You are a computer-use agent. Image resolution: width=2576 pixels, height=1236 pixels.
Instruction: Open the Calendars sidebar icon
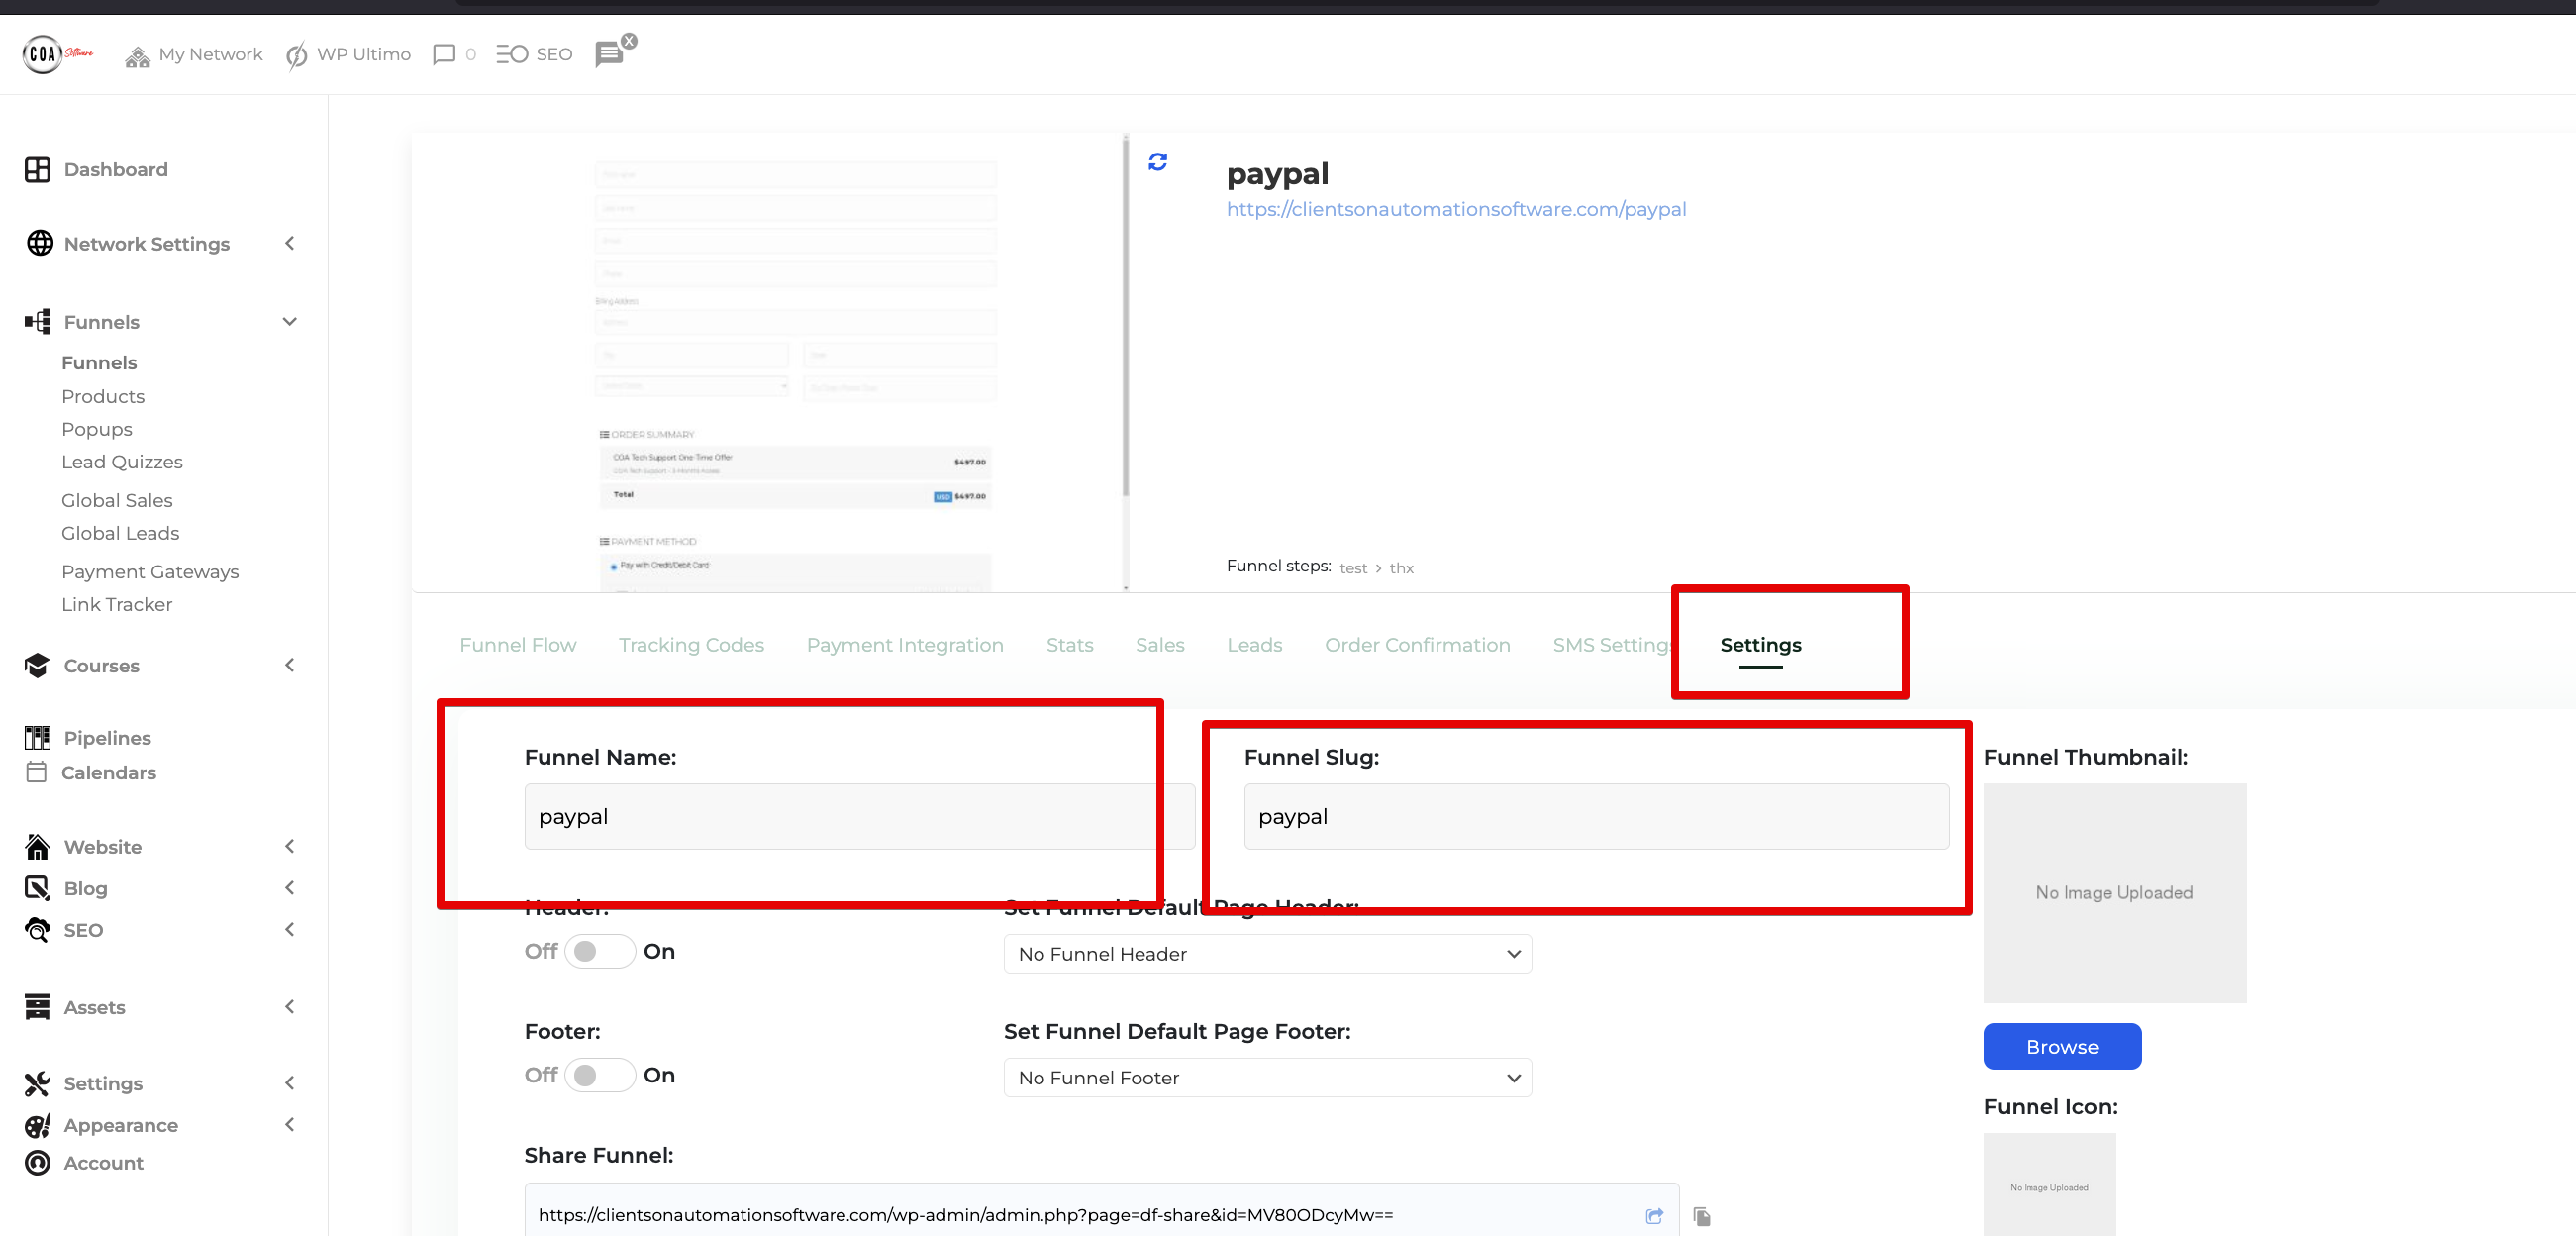tap(37, 772)
